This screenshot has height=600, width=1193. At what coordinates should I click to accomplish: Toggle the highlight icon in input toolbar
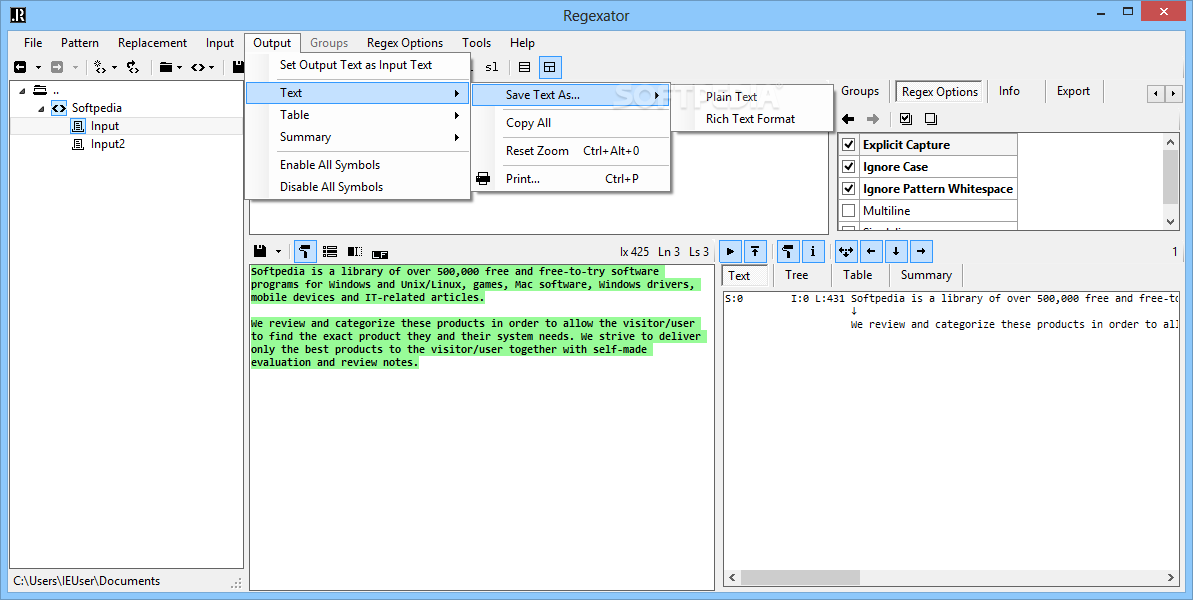pyautogui.click(x=304, y=251)
